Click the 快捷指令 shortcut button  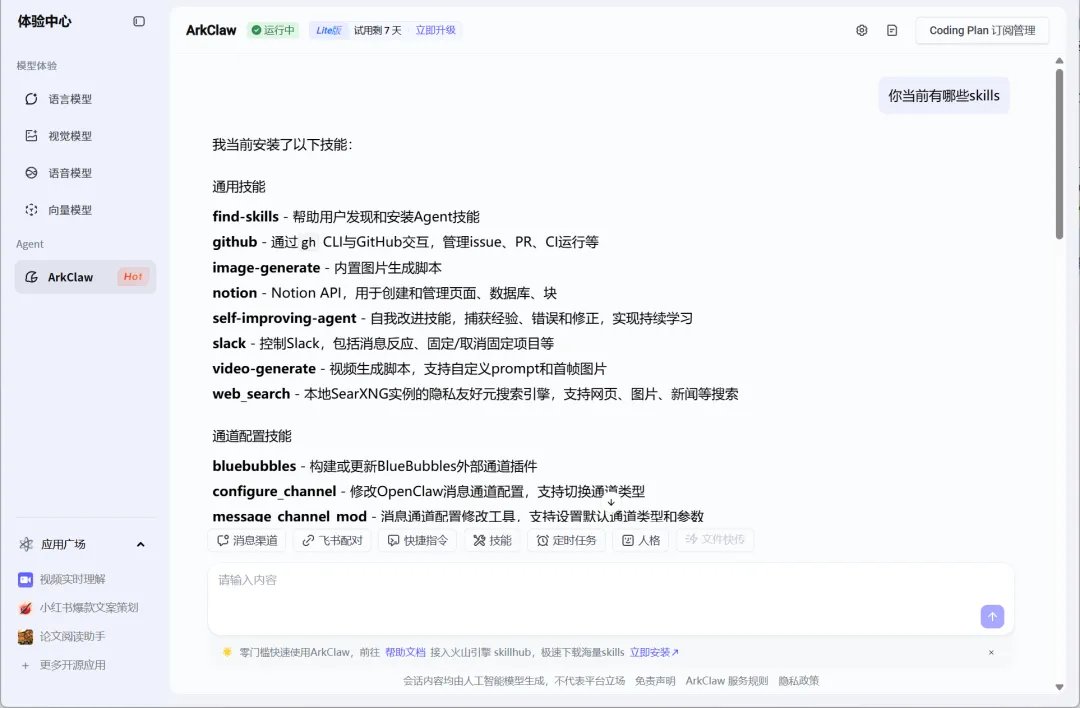click(418, 541)
